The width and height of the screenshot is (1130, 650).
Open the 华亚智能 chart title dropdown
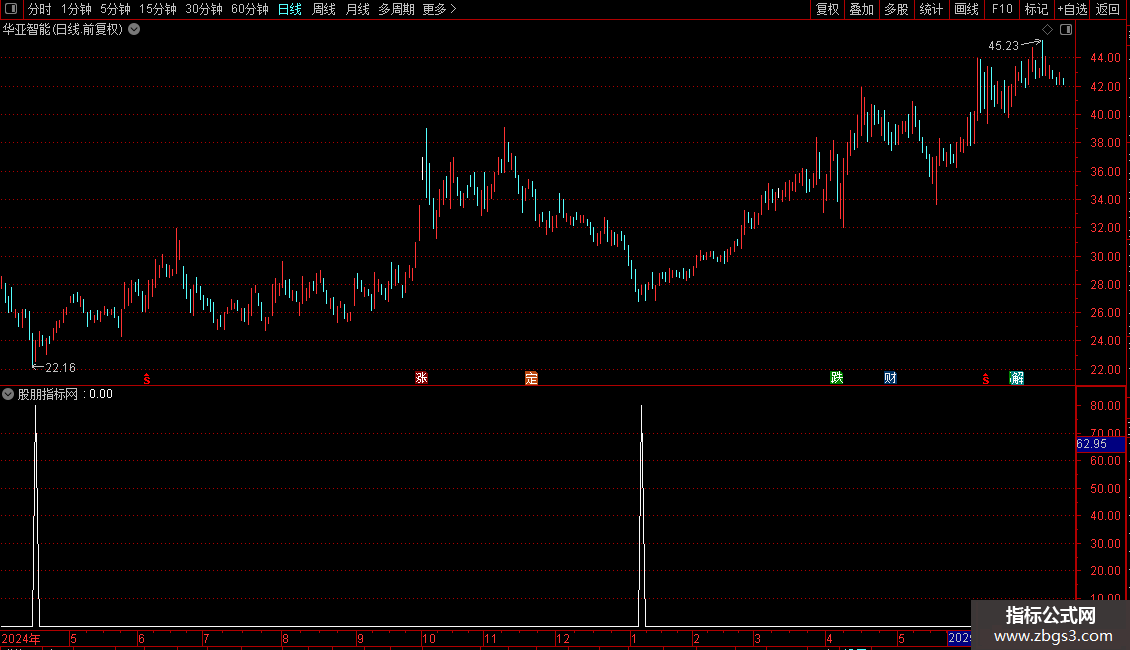pyautogui.click(x=134, y=30)
